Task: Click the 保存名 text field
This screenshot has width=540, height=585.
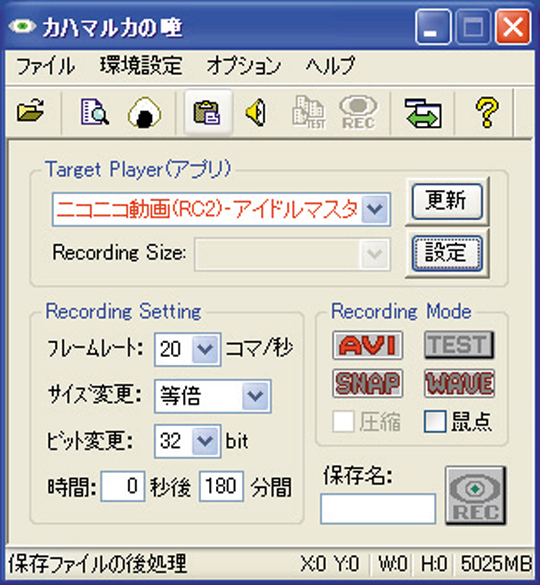Action: coord(378,509)
